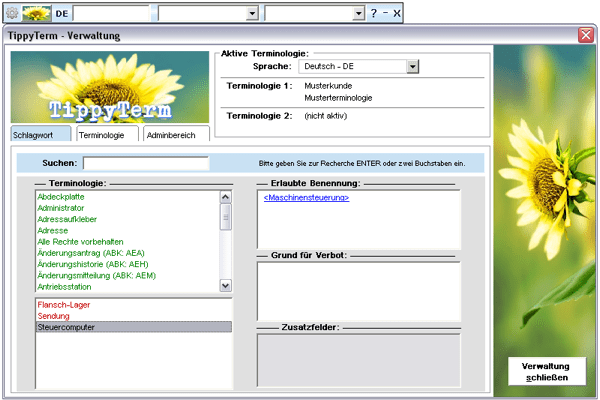Screen dimensions: 600x400
Task: Select Antriebsstation in the Terminologie list
Action: tap(68, 285)
